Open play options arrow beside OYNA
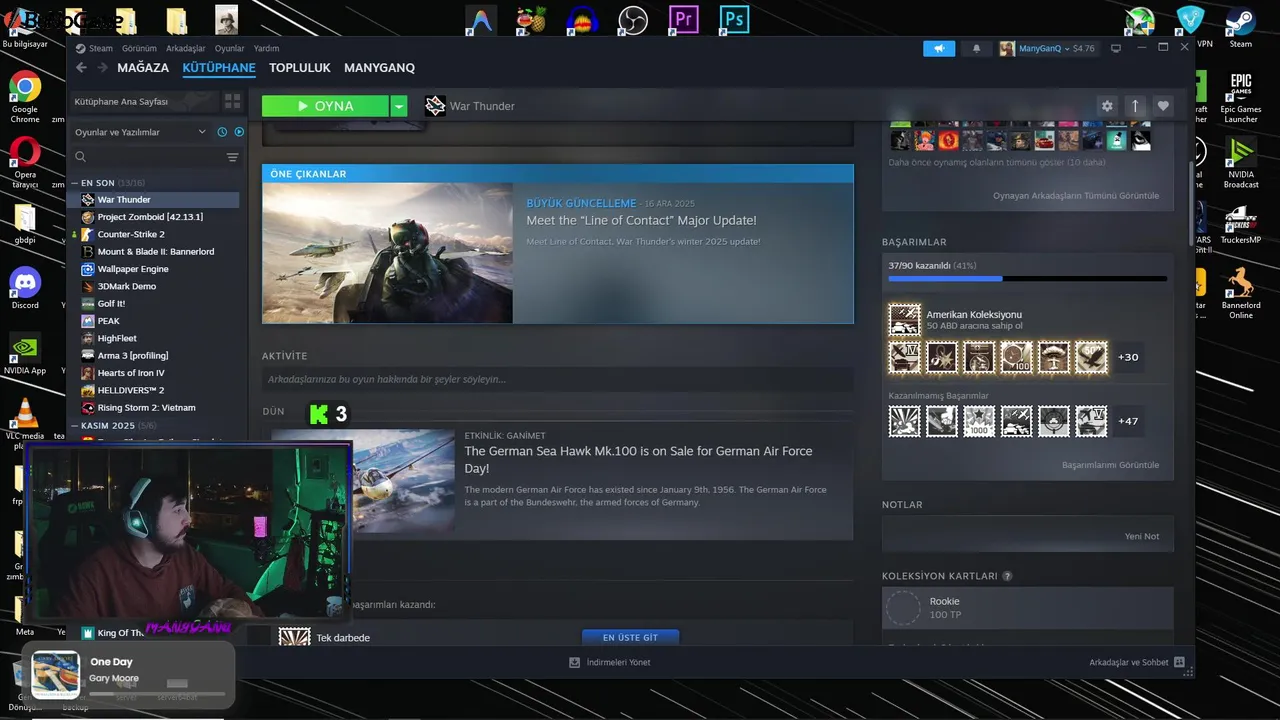Image resolution: width=1280 pixels, height=720 pixels. pyautogui.click(x=399, y=106)
